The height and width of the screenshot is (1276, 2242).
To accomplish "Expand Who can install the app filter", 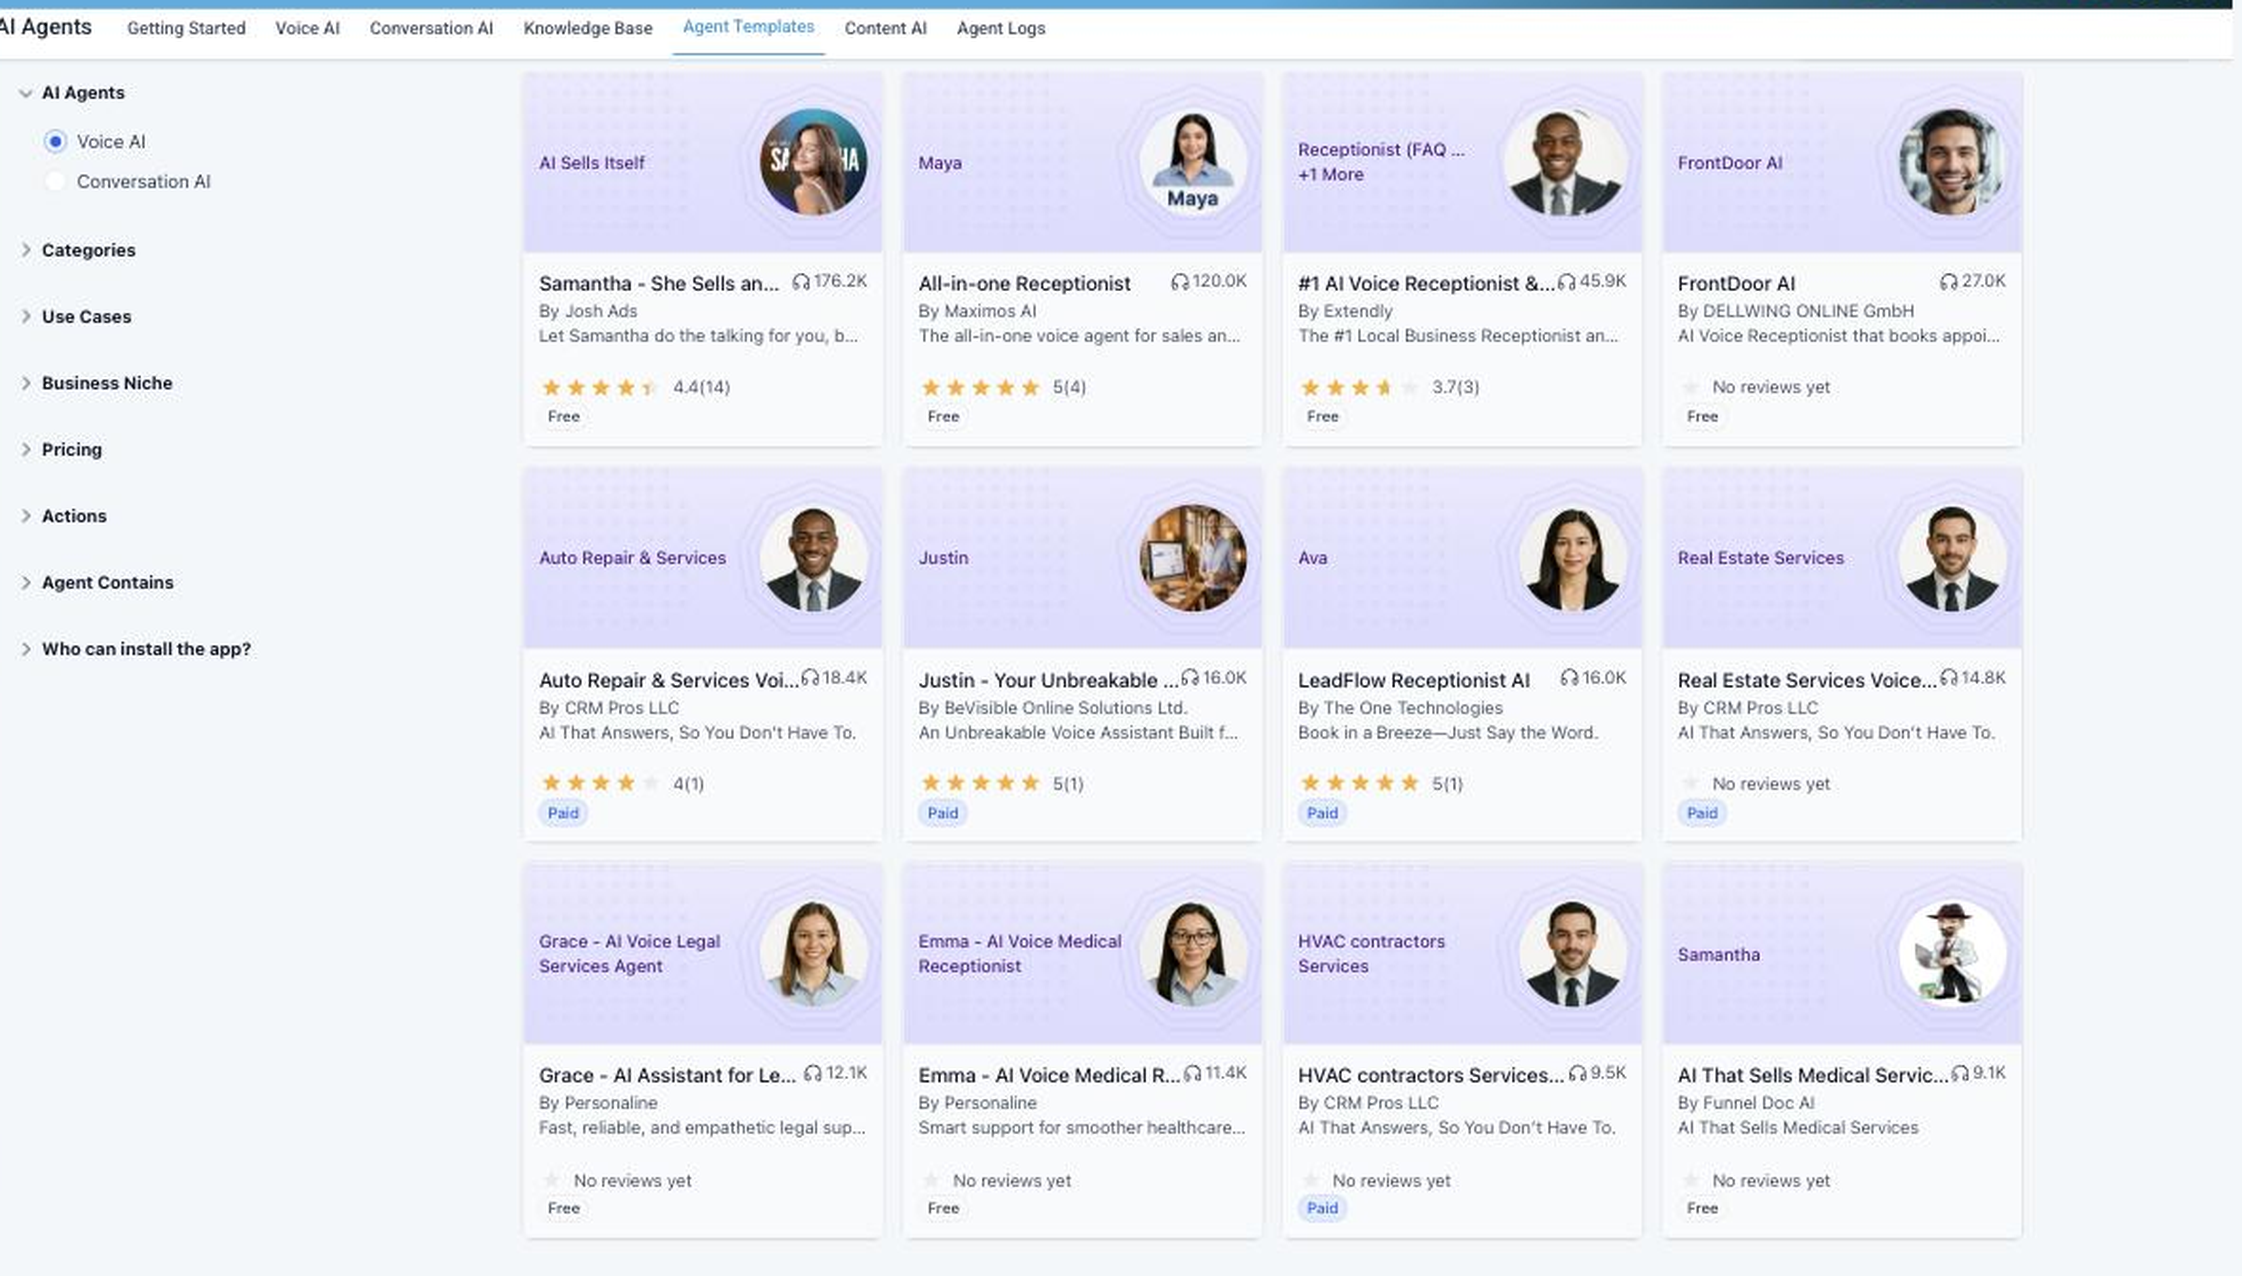I will tap(26, 649).
